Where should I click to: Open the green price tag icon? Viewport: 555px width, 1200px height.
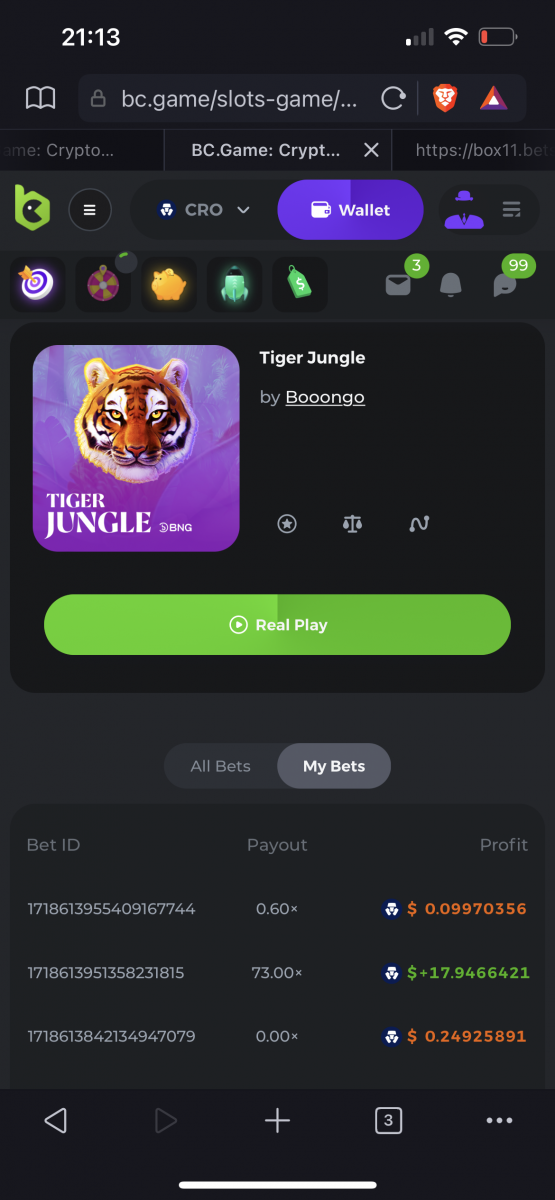tap(300, 285)
